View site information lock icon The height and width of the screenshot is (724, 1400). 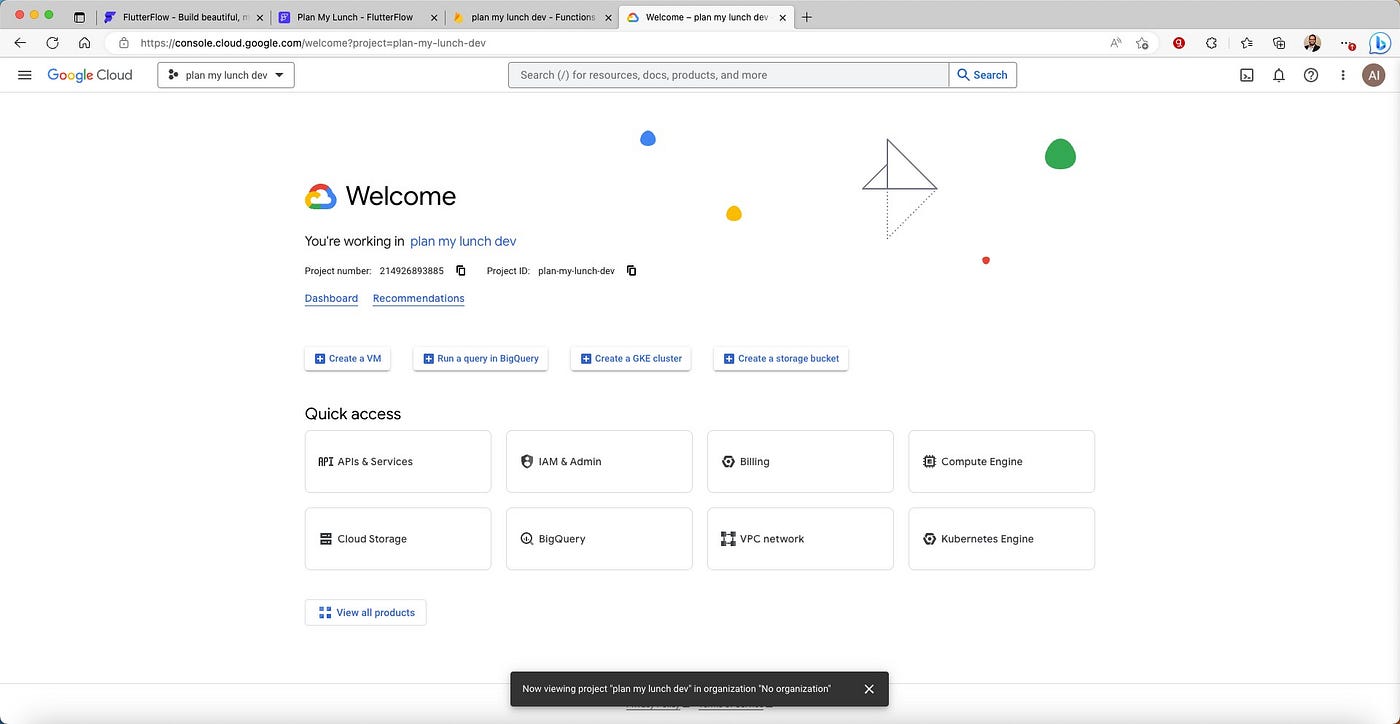pos(124,43)
